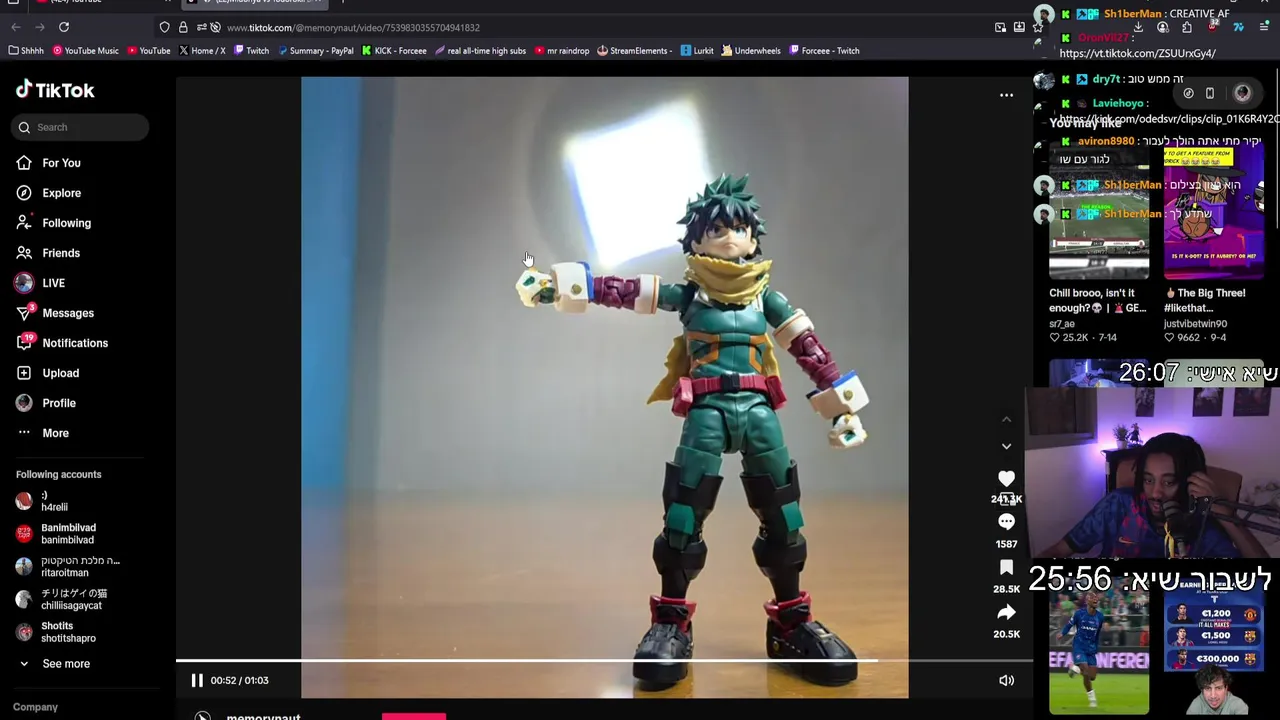Screen dimensions: 1280x720
Task: Click the coin icon in TikTok header
Action: 1188,93
